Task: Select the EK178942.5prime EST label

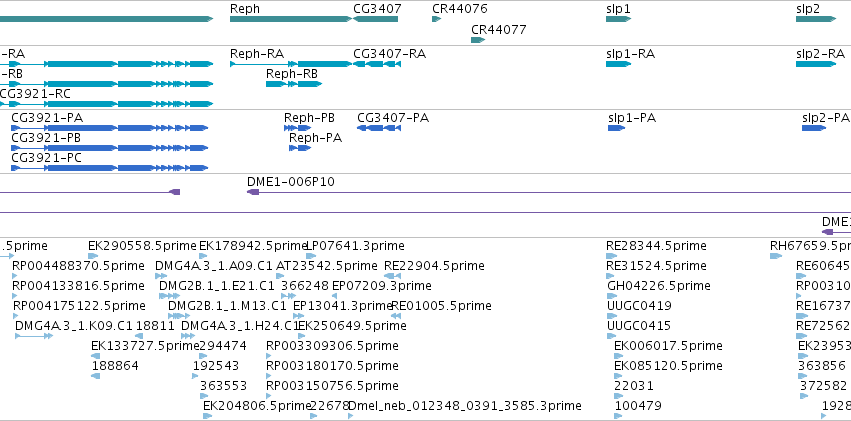Action: (253, 246)
